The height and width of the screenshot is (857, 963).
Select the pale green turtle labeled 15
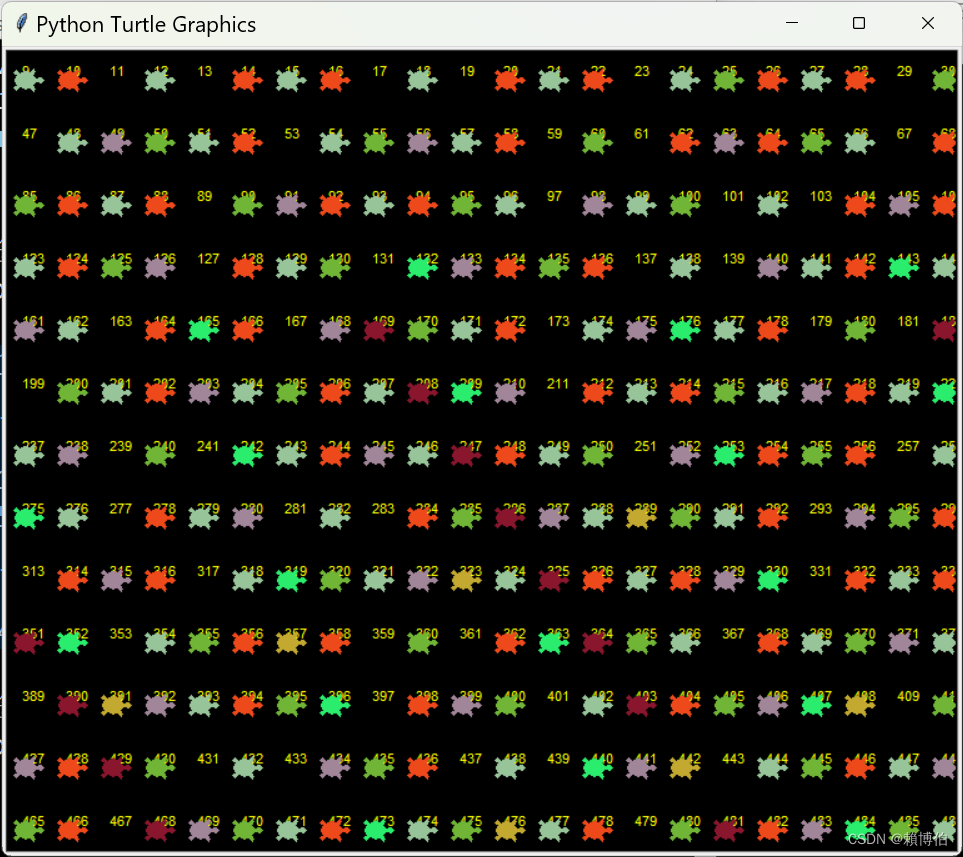[290, 79]
